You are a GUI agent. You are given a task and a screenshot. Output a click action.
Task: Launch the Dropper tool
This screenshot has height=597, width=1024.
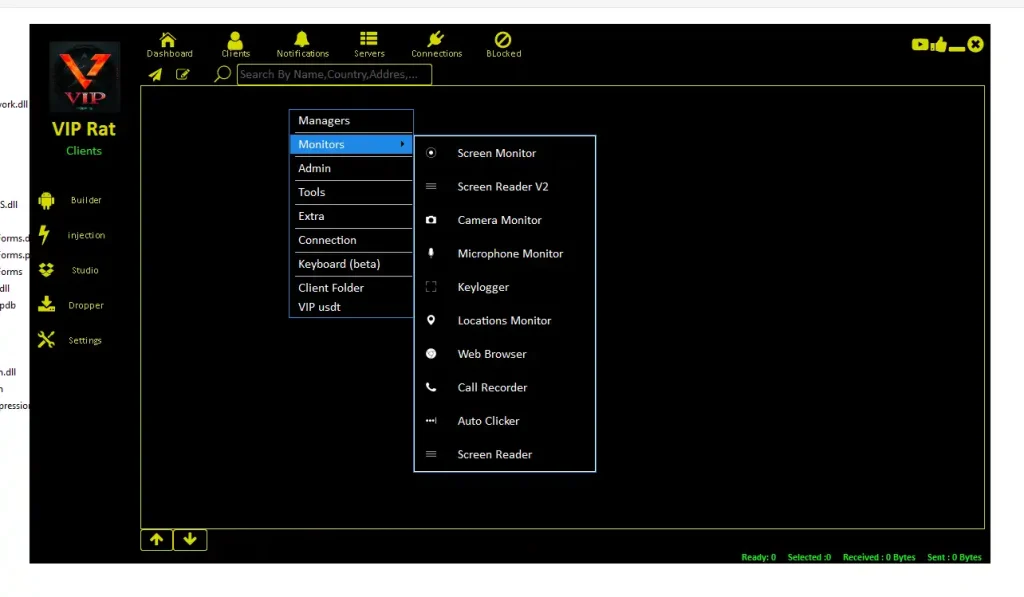(x=84, y=304)
